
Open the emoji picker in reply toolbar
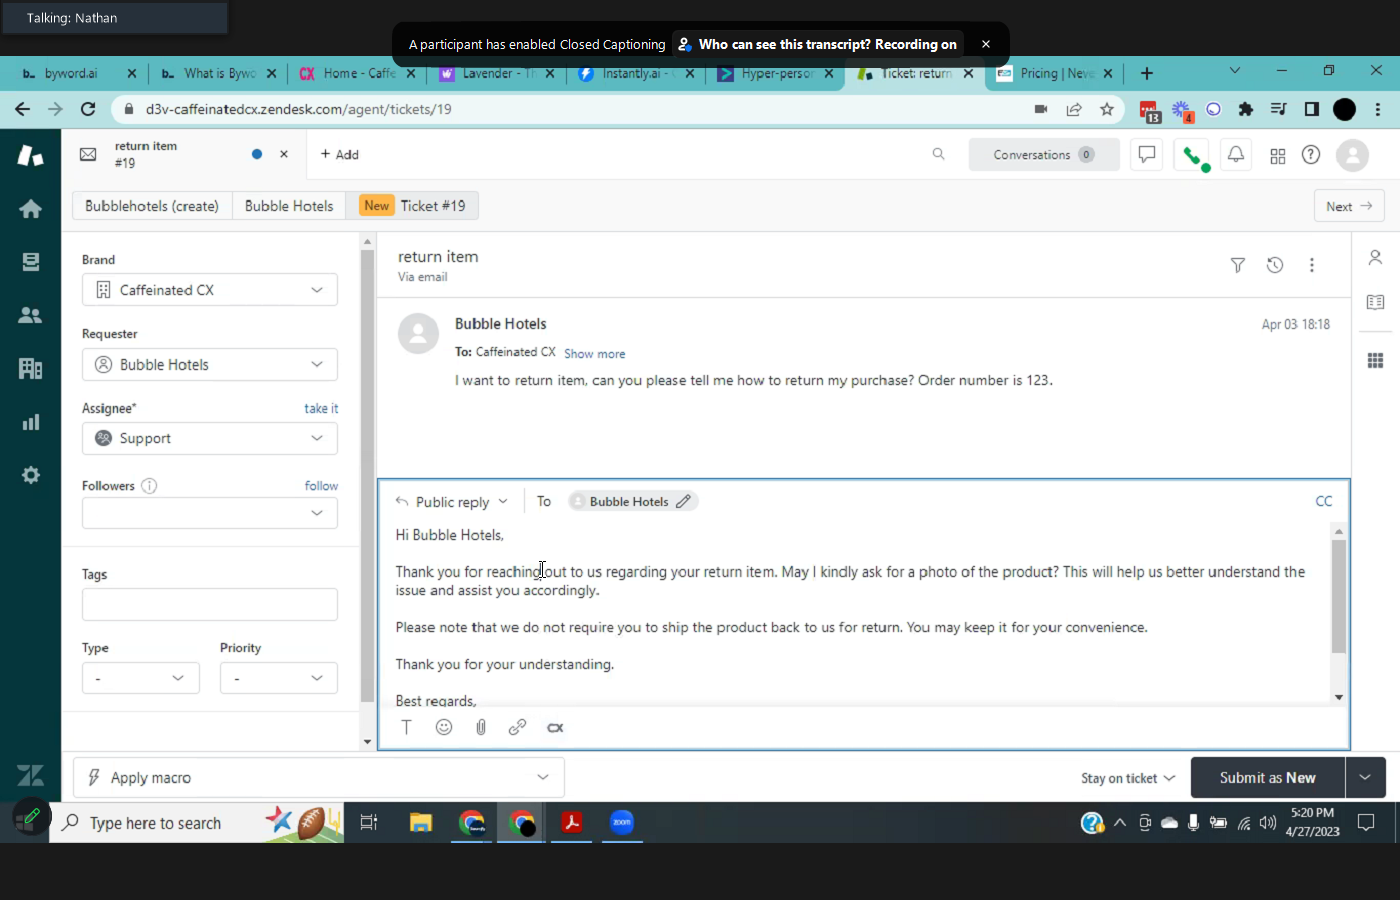coord(444,727)
